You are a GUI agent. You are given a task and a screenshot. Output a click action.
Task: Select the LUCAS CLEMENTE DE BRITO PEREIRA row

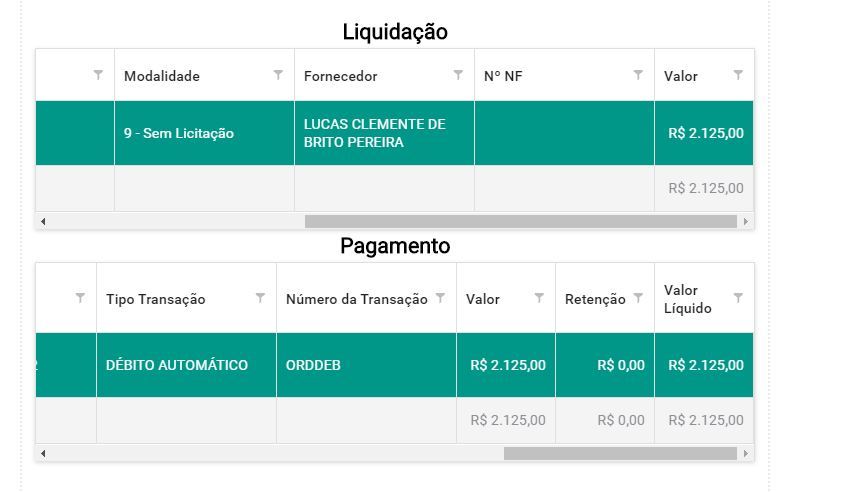coord(395,133)
